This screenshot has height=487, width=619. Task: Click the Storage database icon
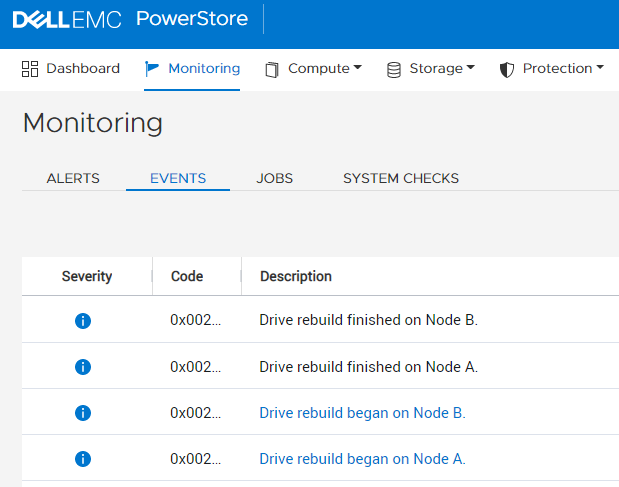coord(393,69)
